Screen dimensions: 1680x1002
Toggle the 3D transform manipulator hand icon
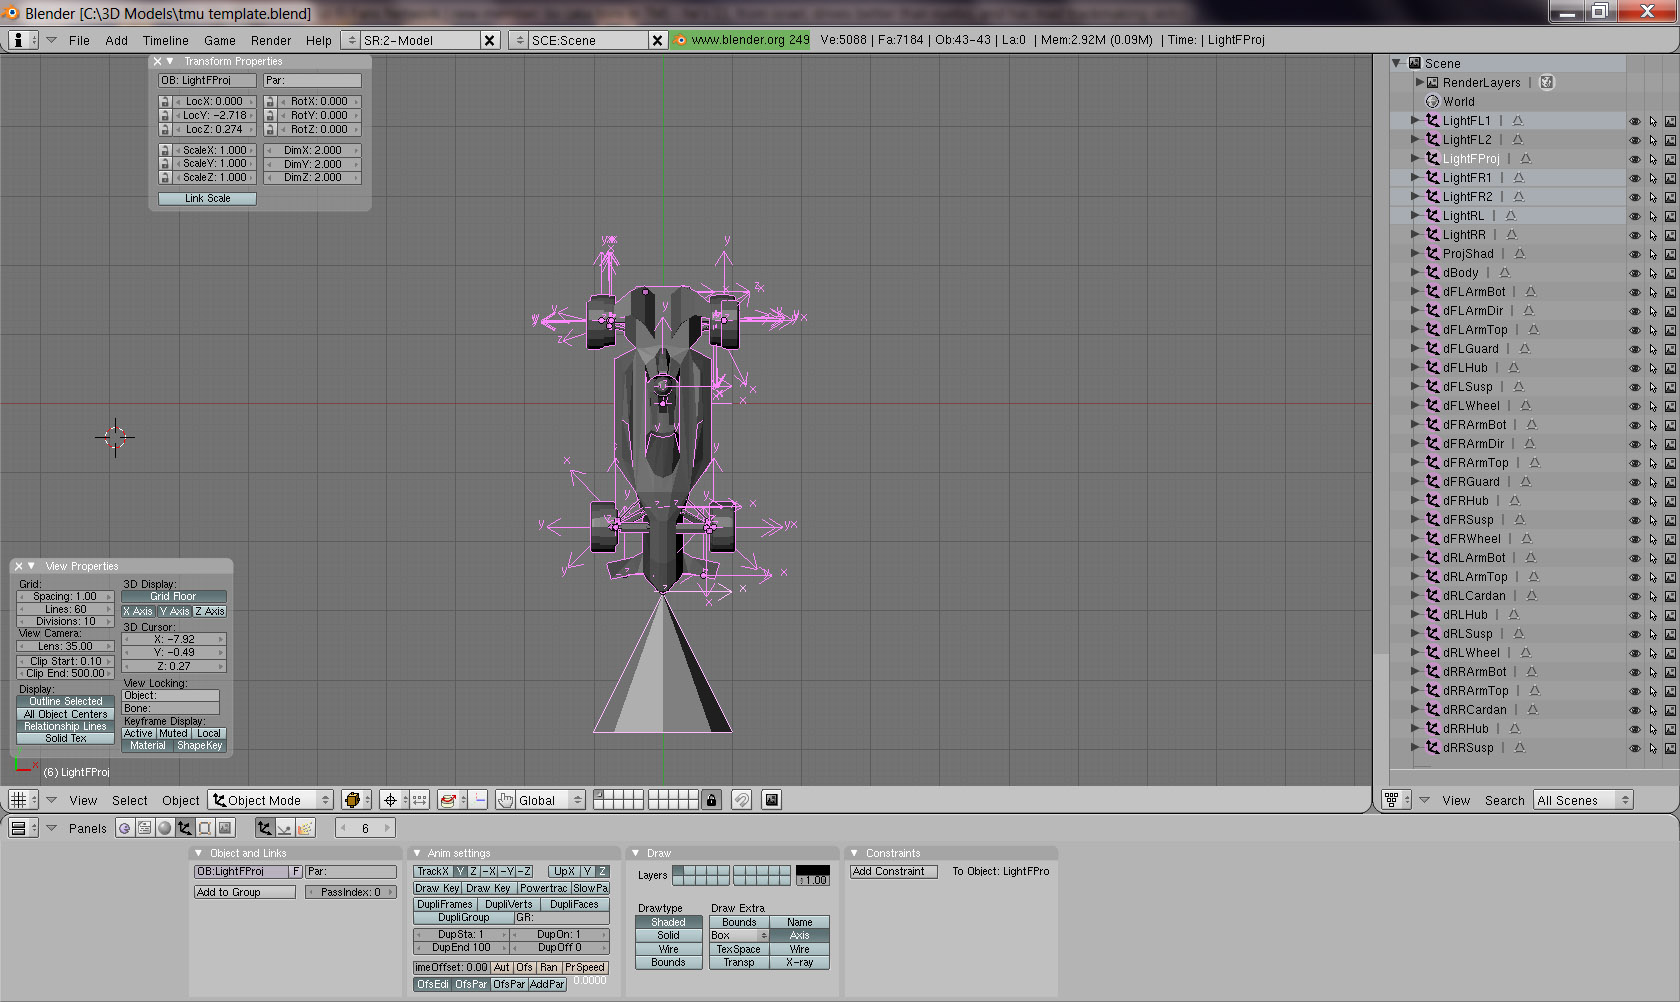pos(506,800)
